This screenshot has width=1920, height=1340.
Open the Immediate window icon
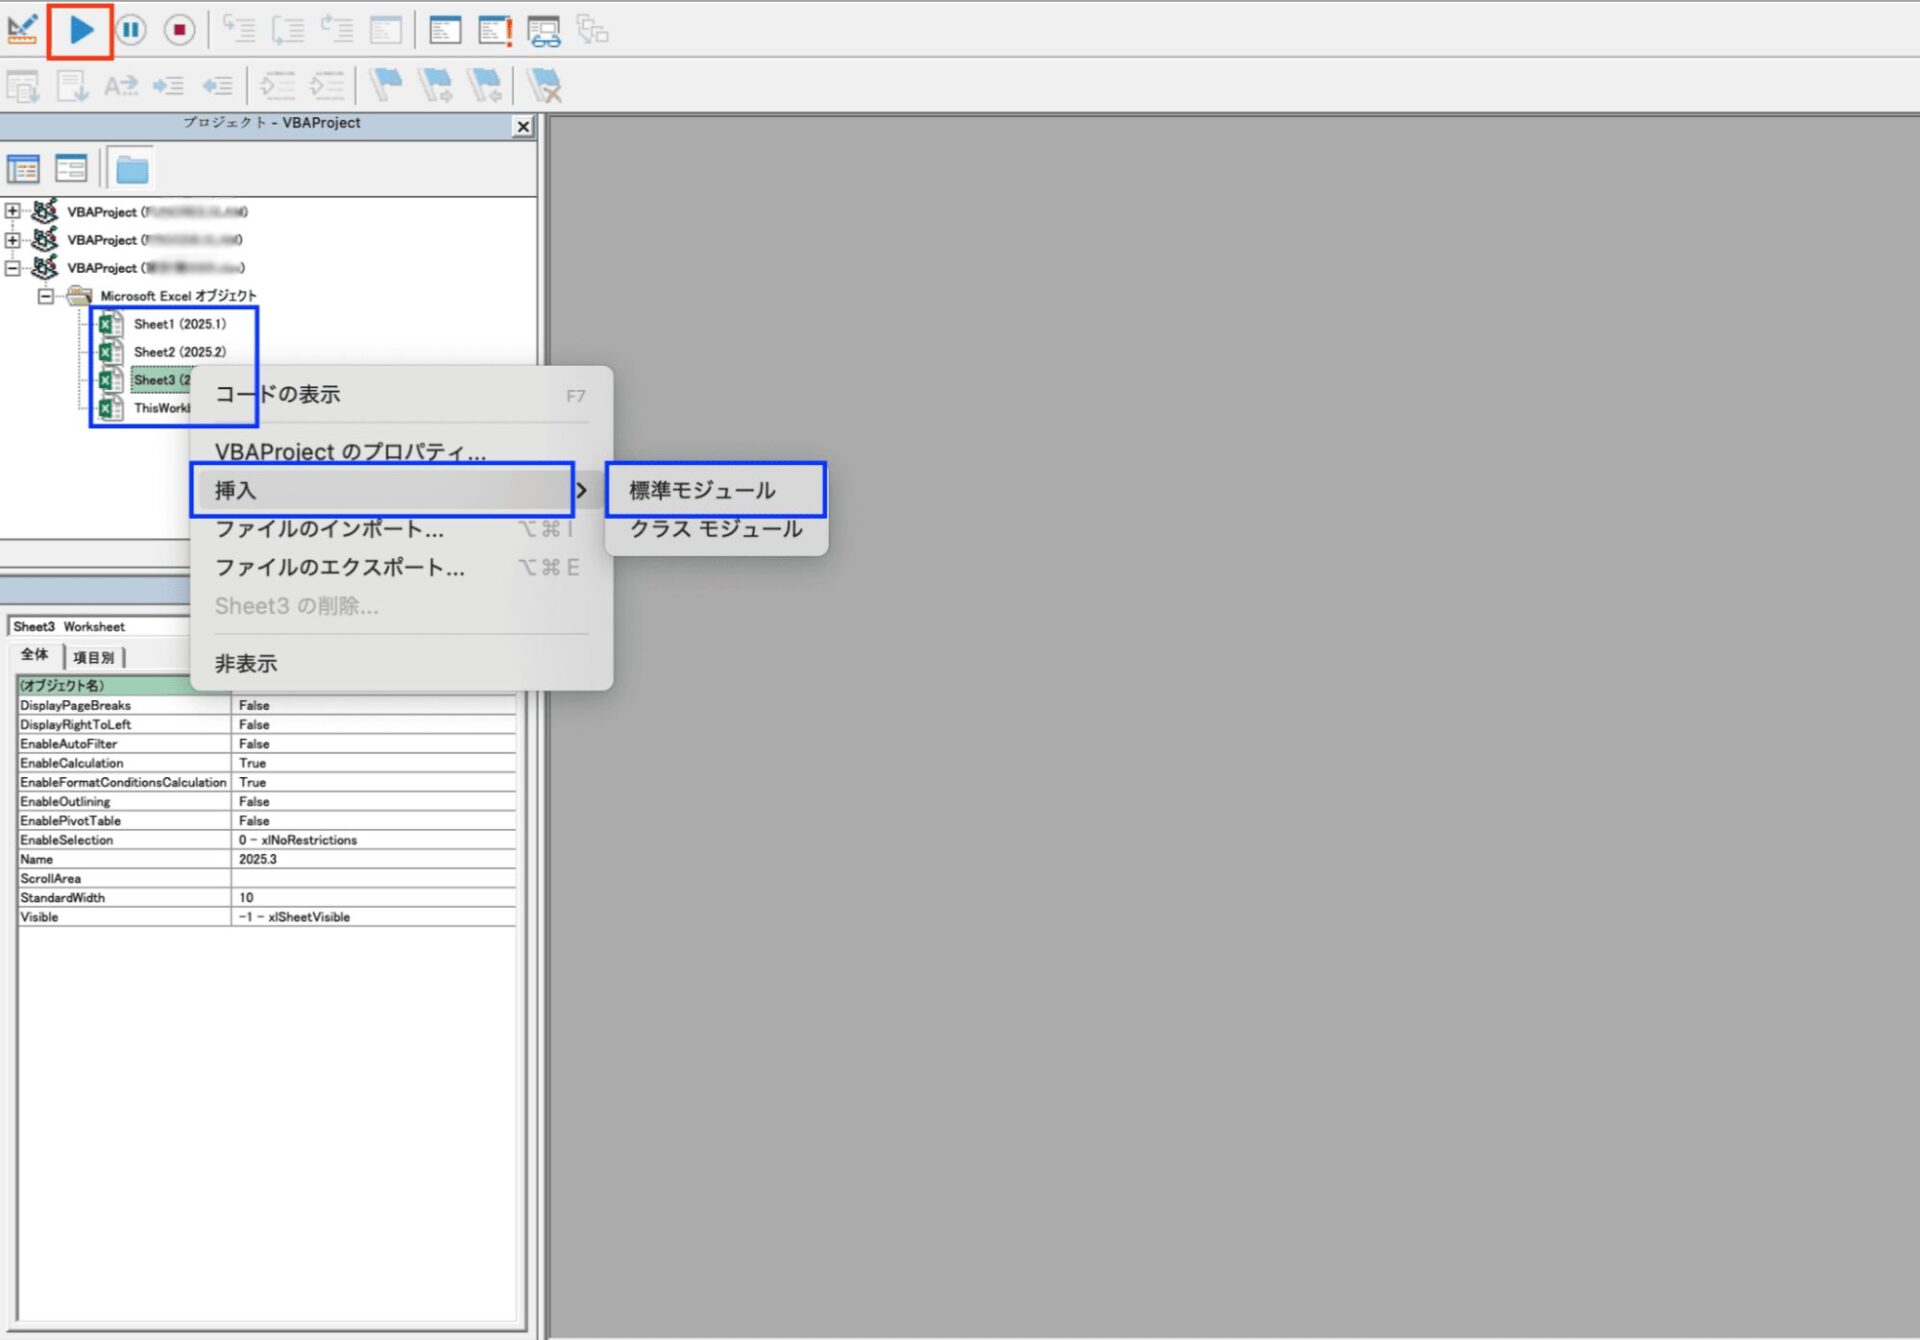coord(445,30)
